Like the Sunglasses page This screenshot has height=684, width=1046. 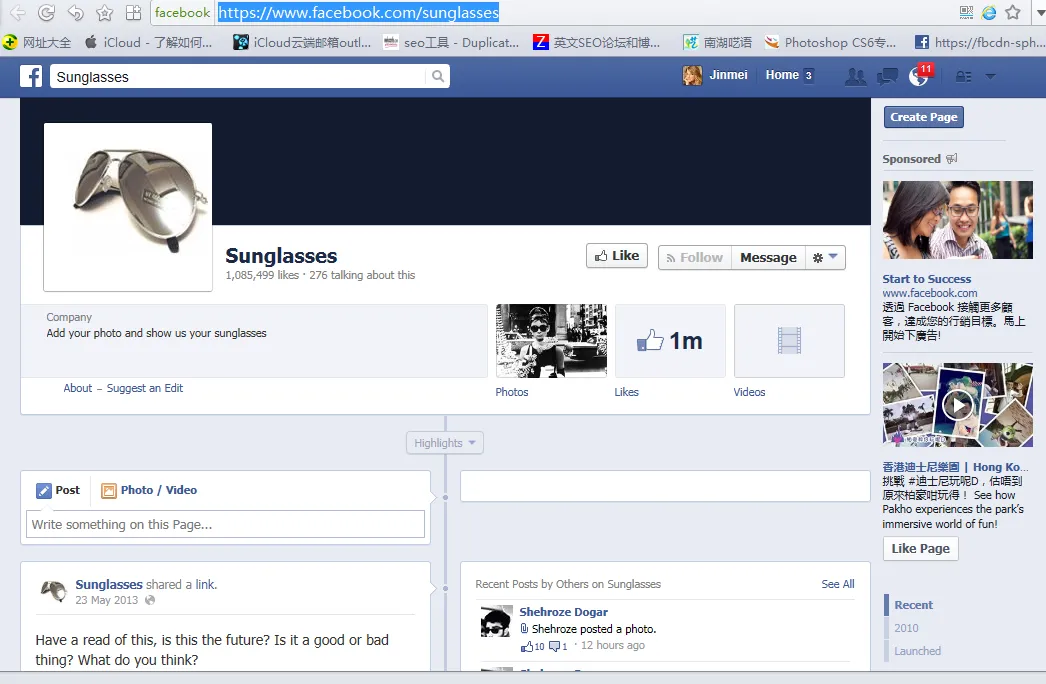coord(617,256)
